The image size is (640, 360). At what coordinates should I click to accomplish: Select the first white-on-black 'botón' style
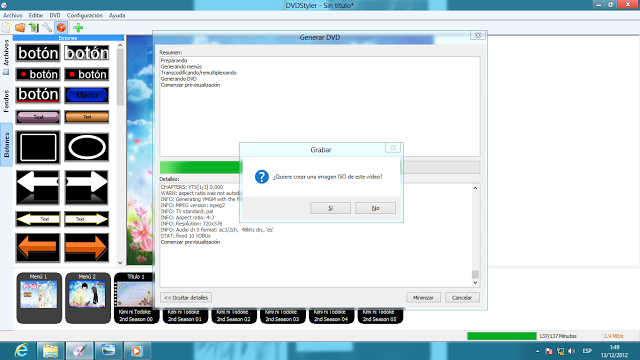point(38,53)
